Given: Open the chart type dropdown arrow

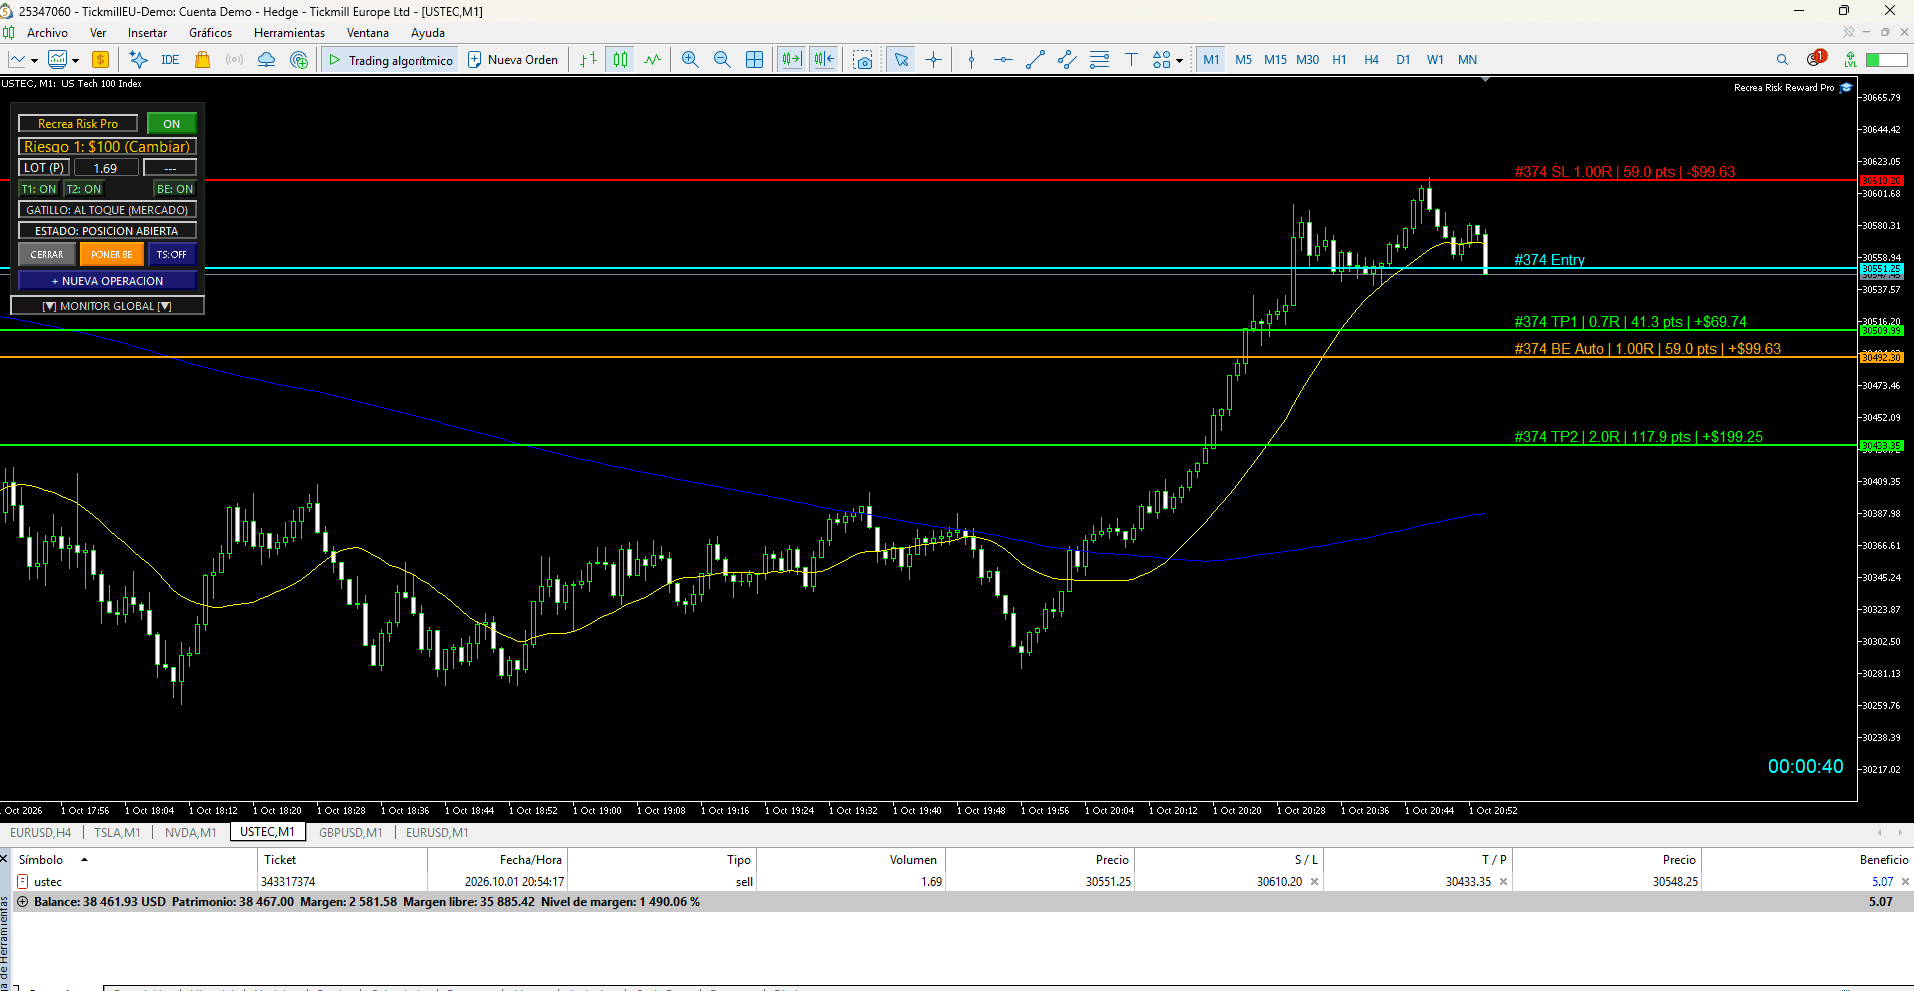Looking at the screenshot, I should pos(34,61).
